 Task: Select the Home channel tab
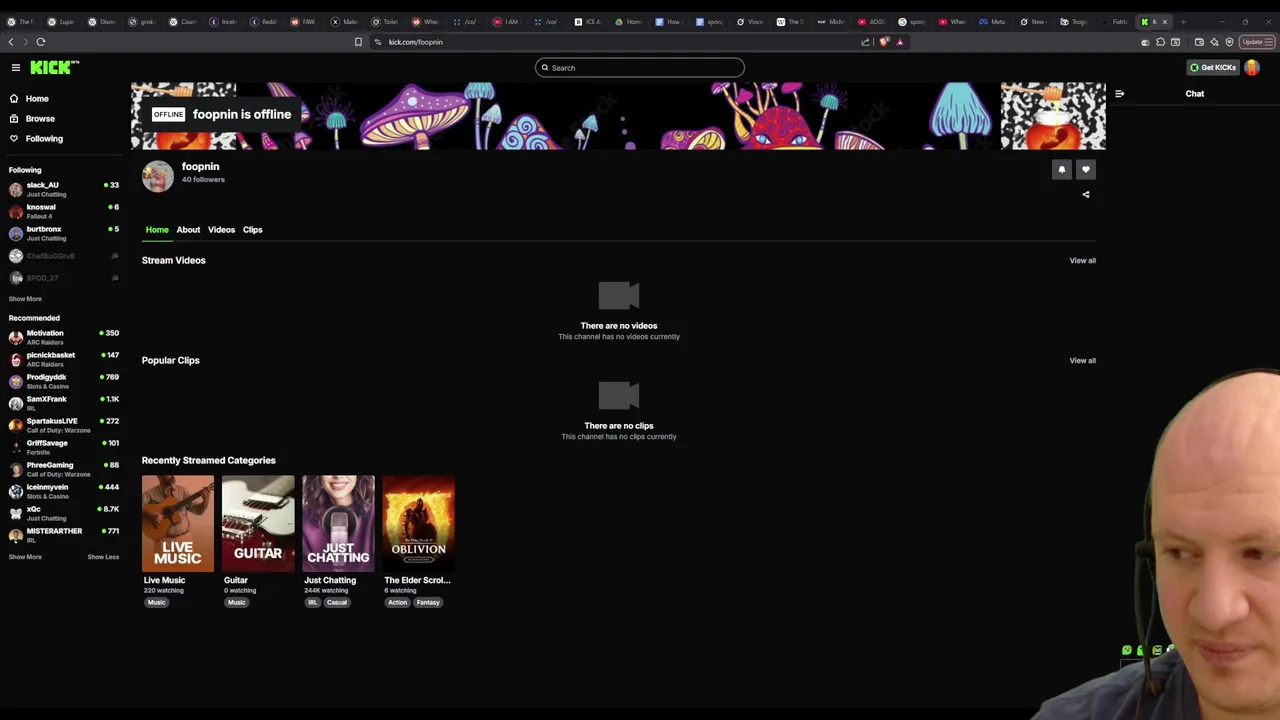(157, 230)
